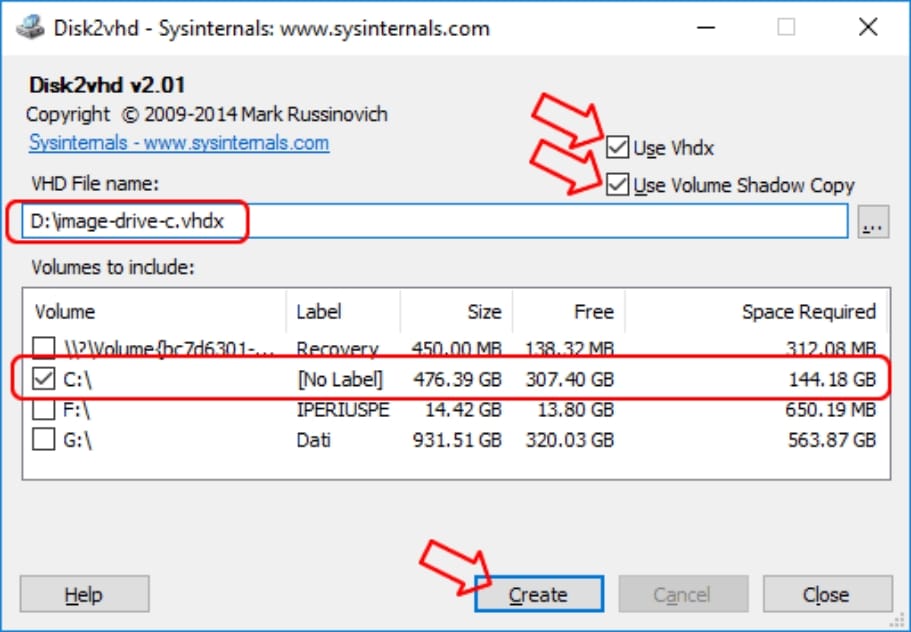The width and height of the screenshot is (911, 632).
Task: Check the Recovery volume checkbox
Action: [45, 349]
